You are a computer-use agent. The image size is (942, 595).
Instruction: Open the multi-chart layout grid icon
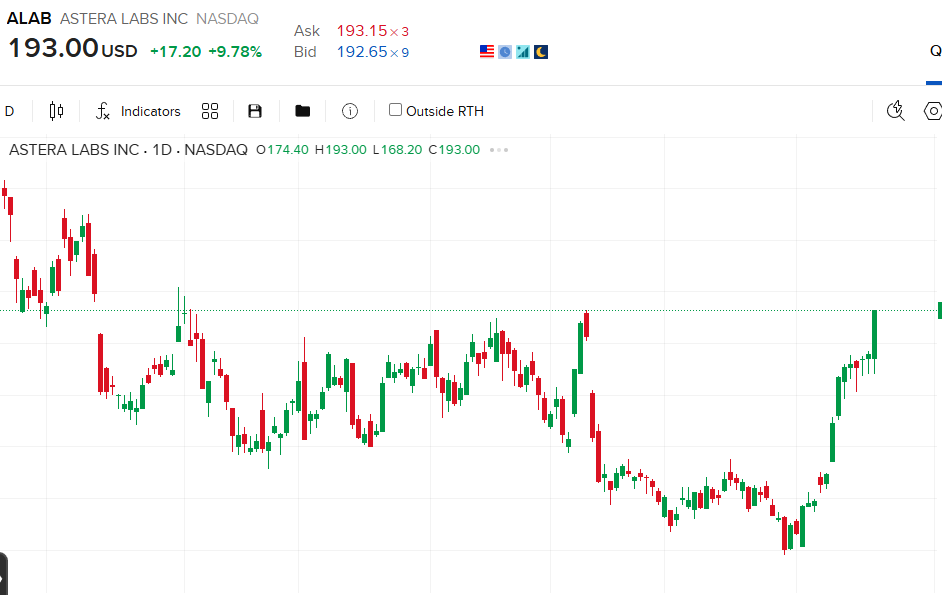[209, 111]
